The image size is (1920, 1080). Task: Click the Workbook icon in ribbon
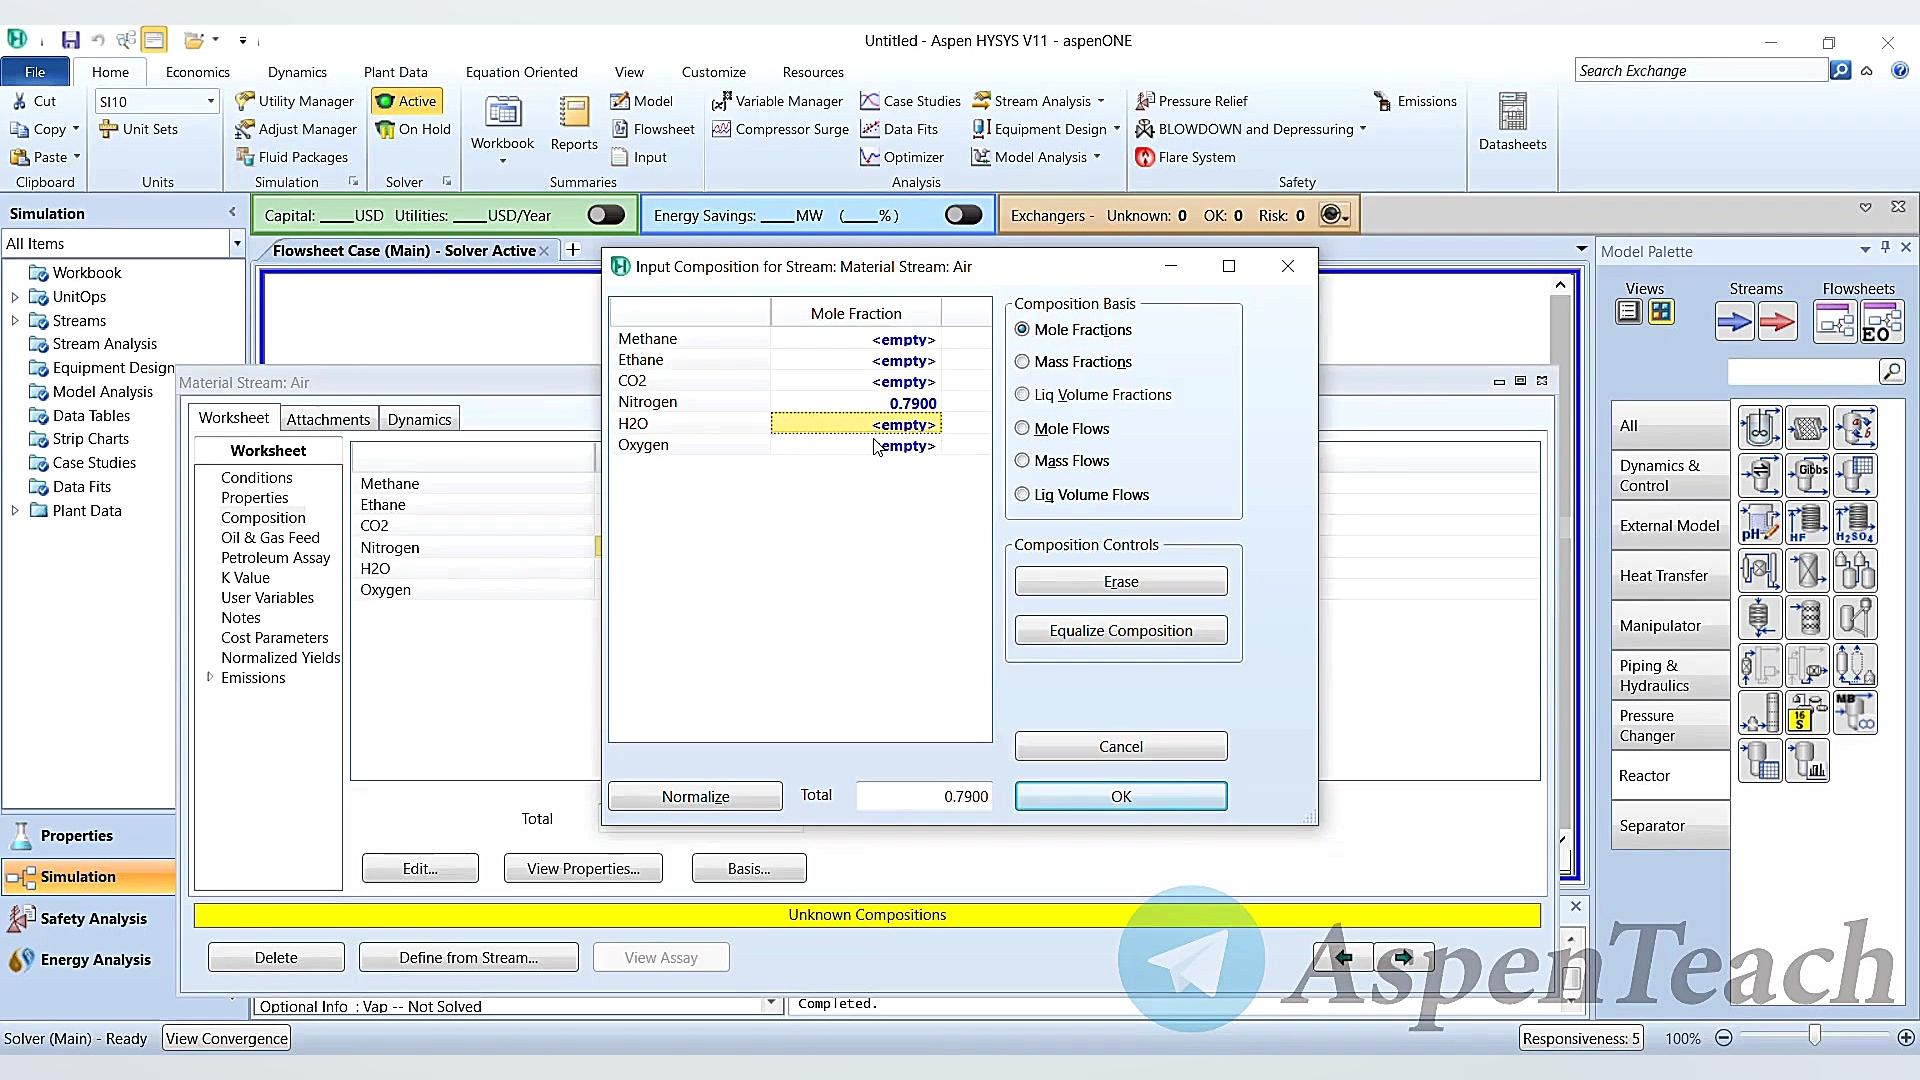tap(502, 113)
